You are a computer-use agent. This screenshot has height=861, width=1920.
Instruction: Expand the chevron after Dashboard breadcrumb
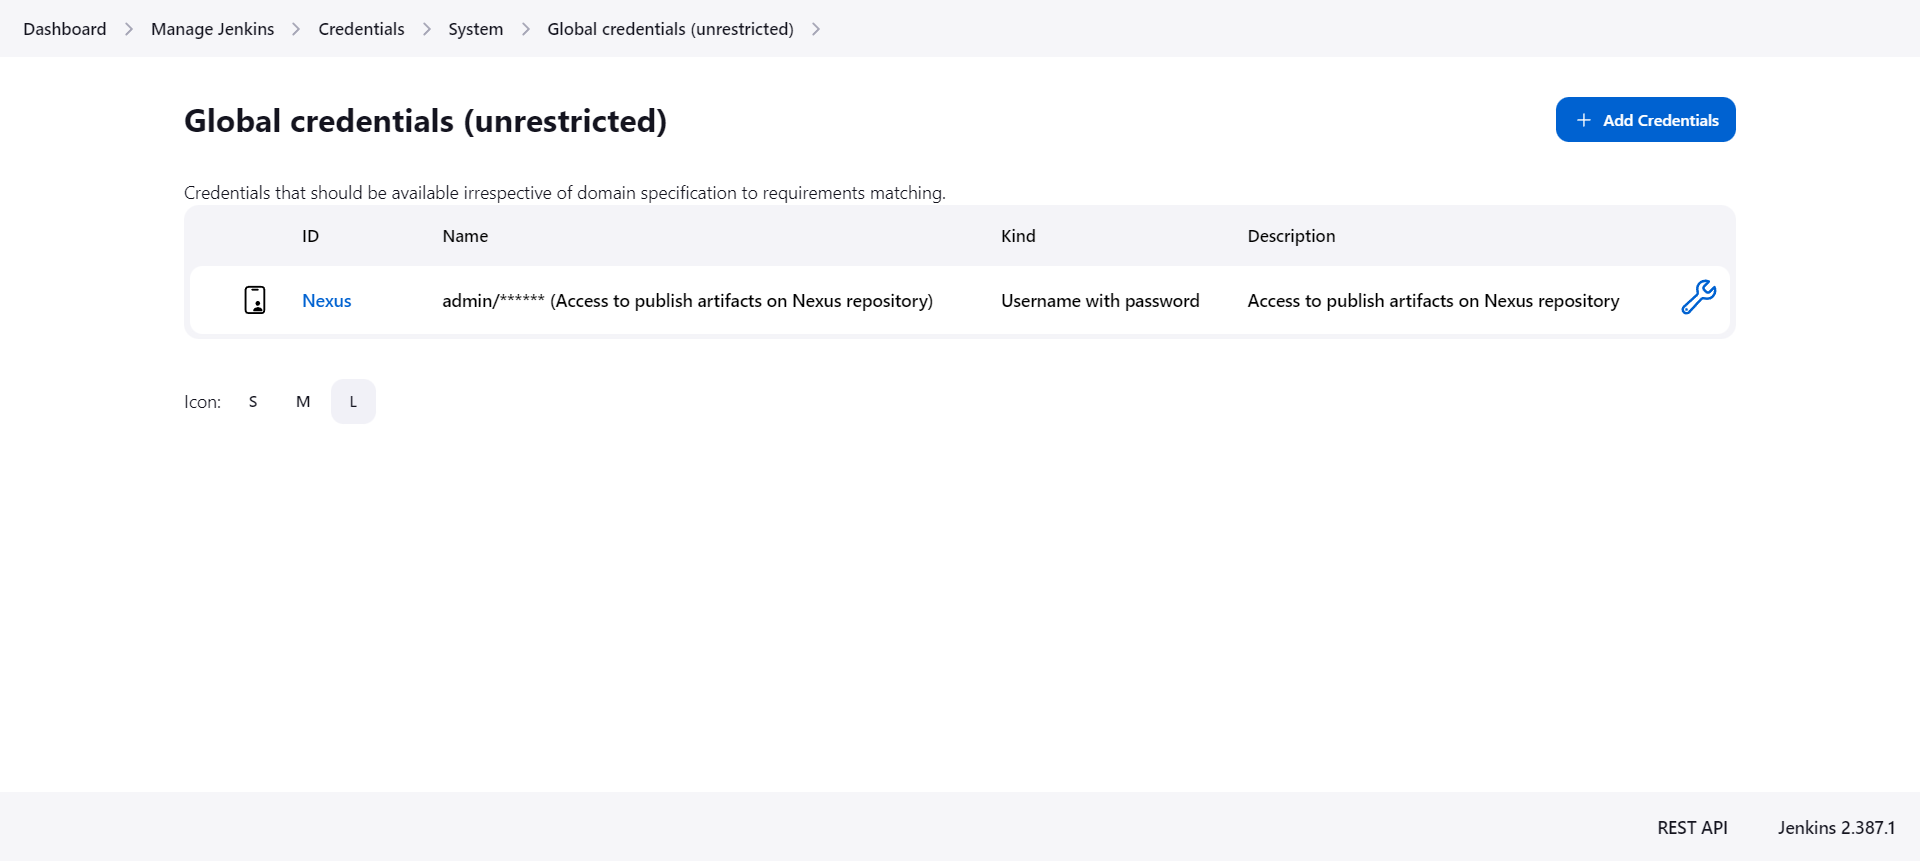click(129, 29)
